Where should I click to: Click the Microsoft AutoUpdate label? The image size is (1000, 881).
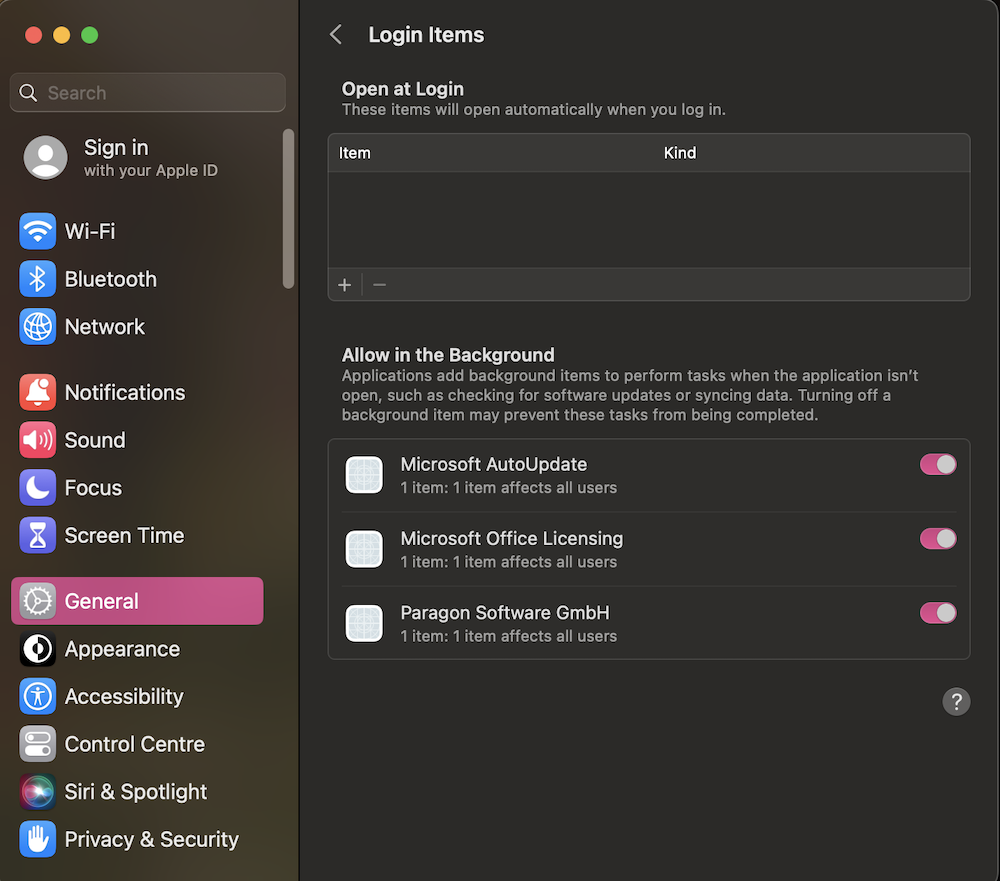(x=494, y=464)
